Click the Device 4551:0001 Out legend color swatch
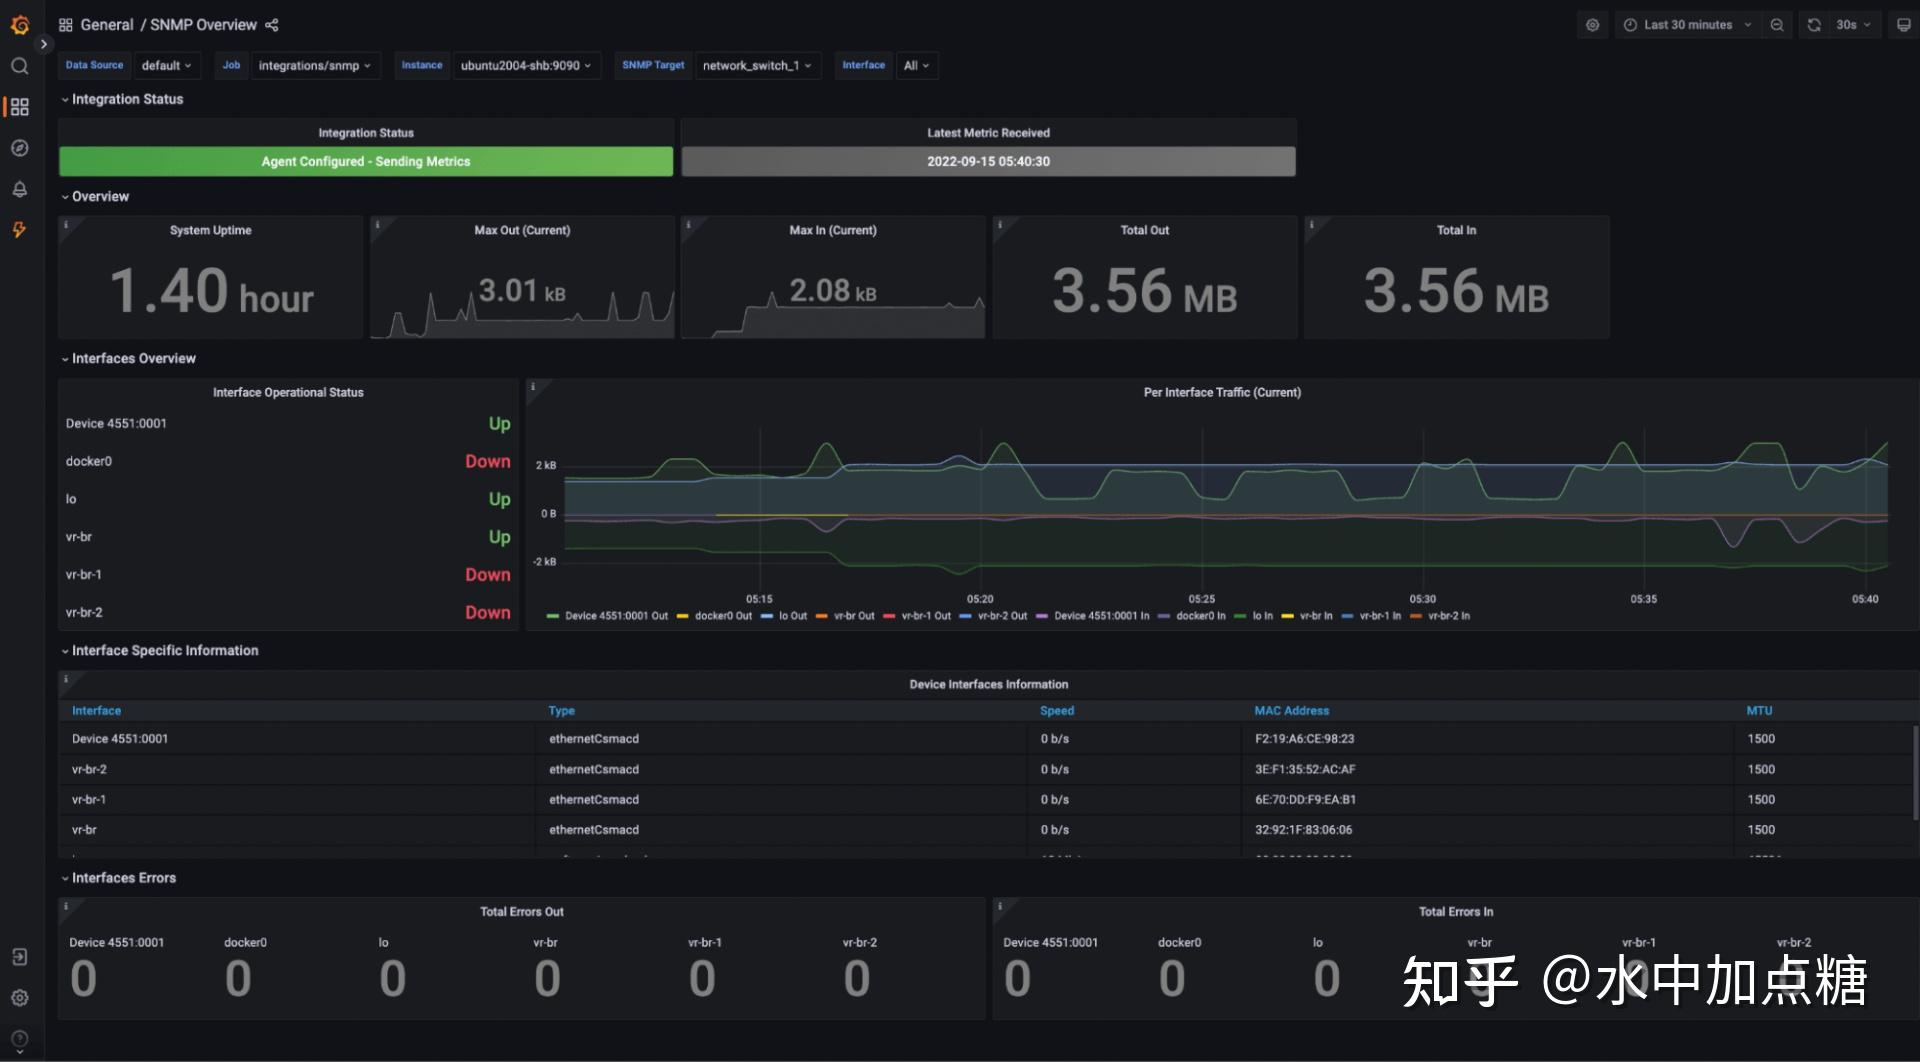Screen dimensions: 1920x1062 coord(552,616)
